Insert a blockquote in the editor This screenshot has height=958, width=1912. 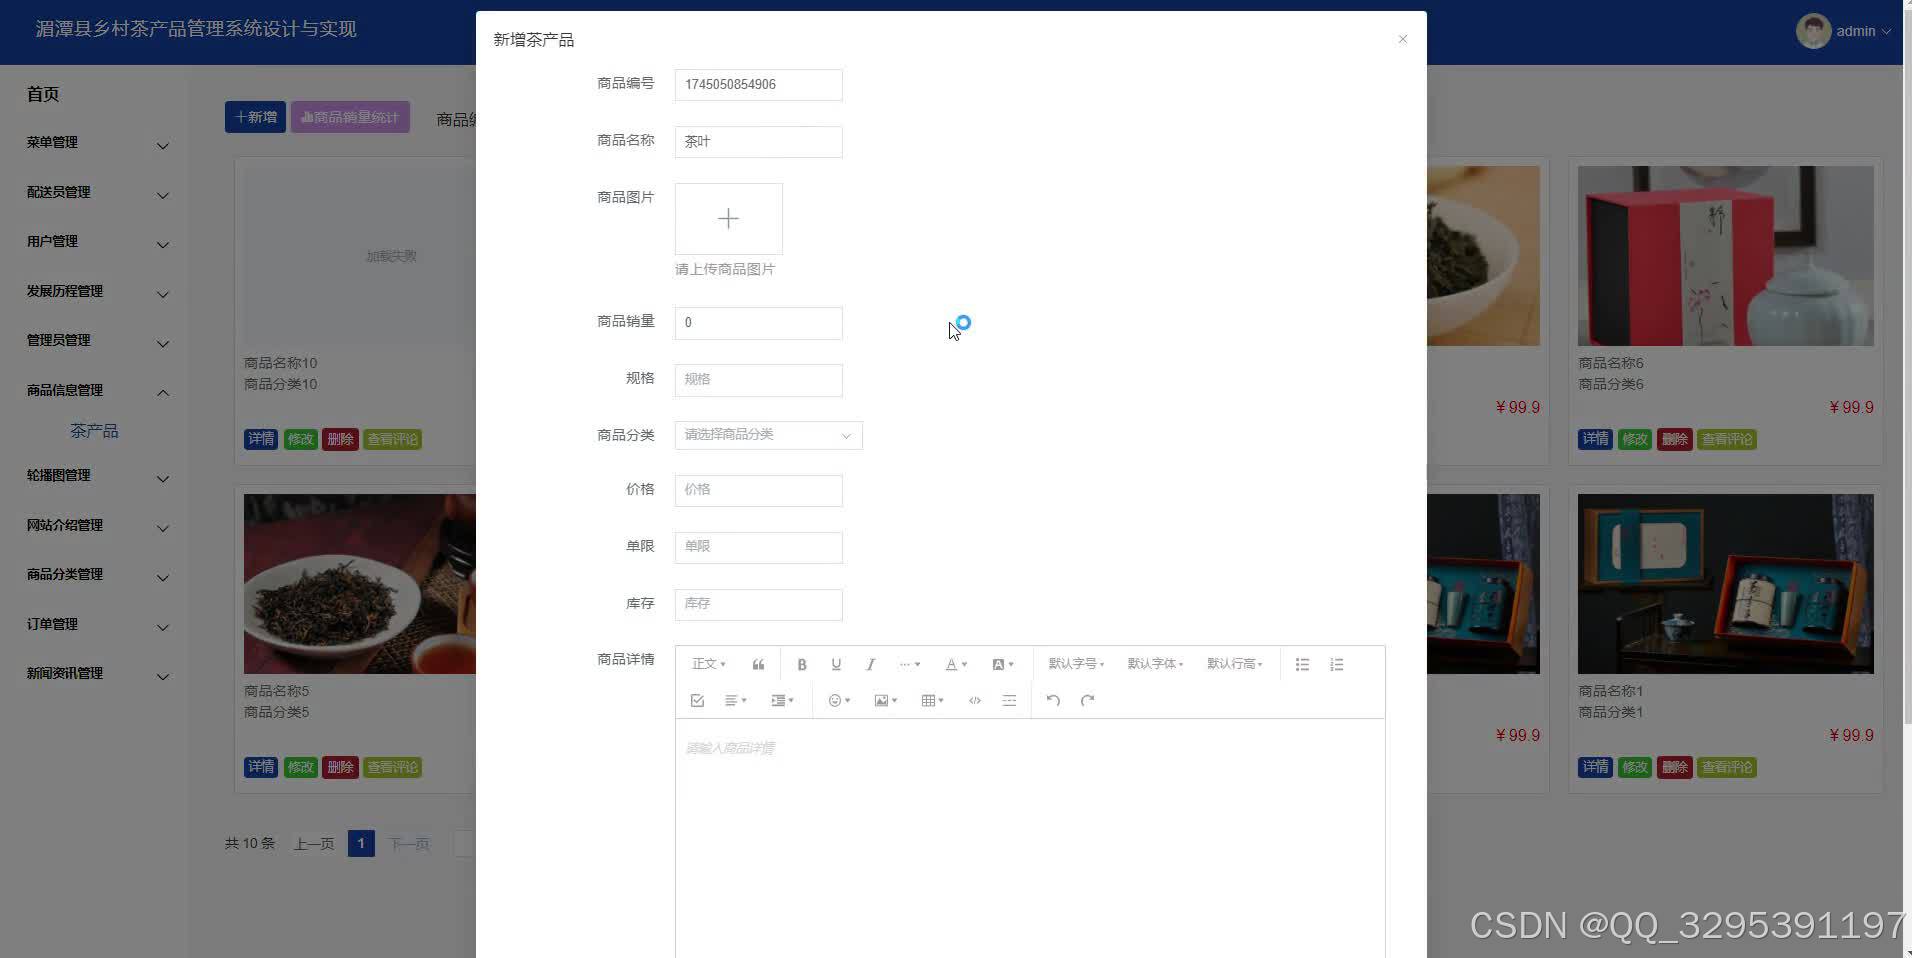pyautogui.click(x=757, y=663)
